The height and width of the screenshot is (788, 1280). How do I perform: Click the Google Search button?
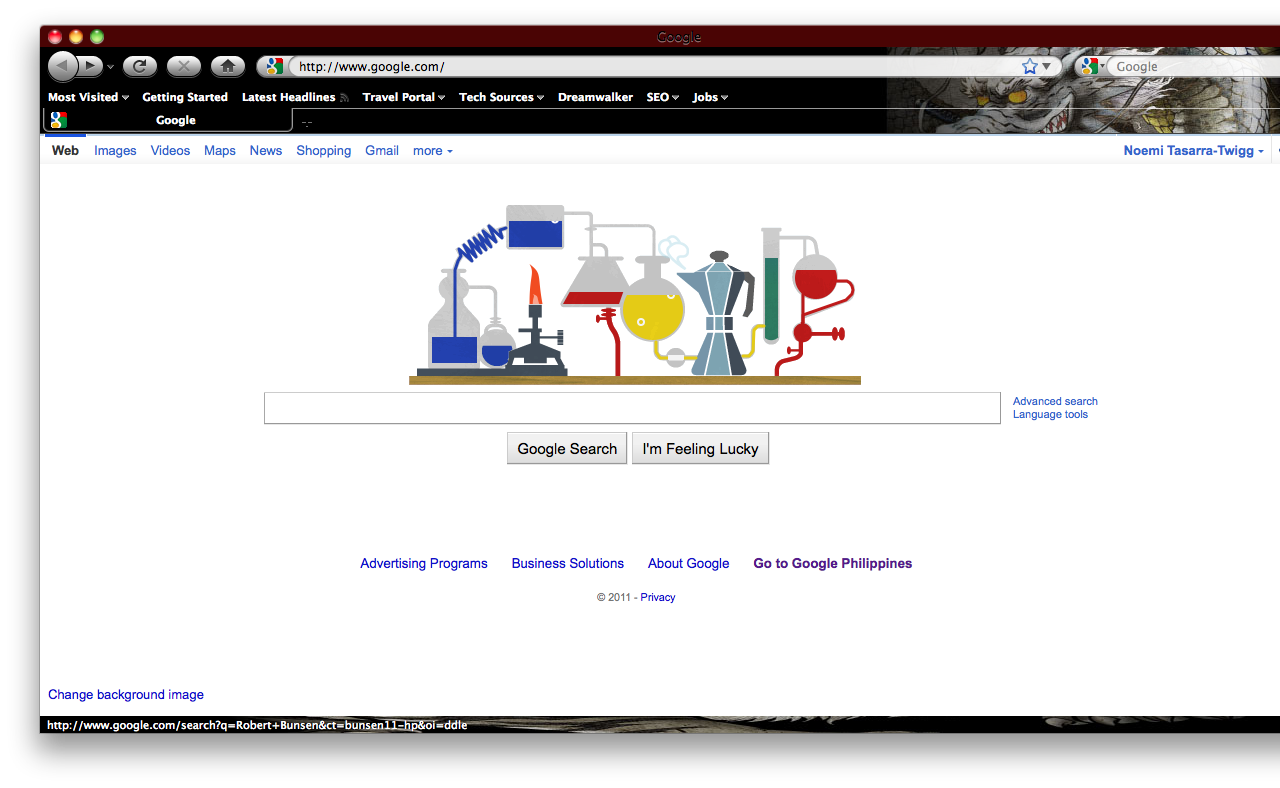[x=567, y=449]
